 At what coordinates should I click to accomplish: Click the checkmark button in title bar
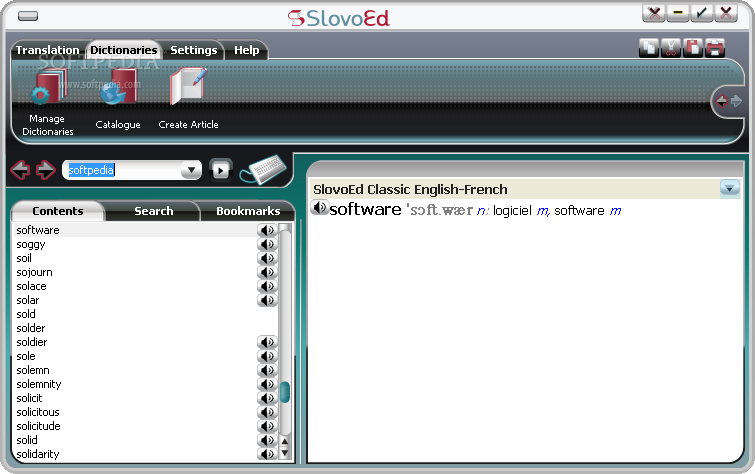click(702, 13)
